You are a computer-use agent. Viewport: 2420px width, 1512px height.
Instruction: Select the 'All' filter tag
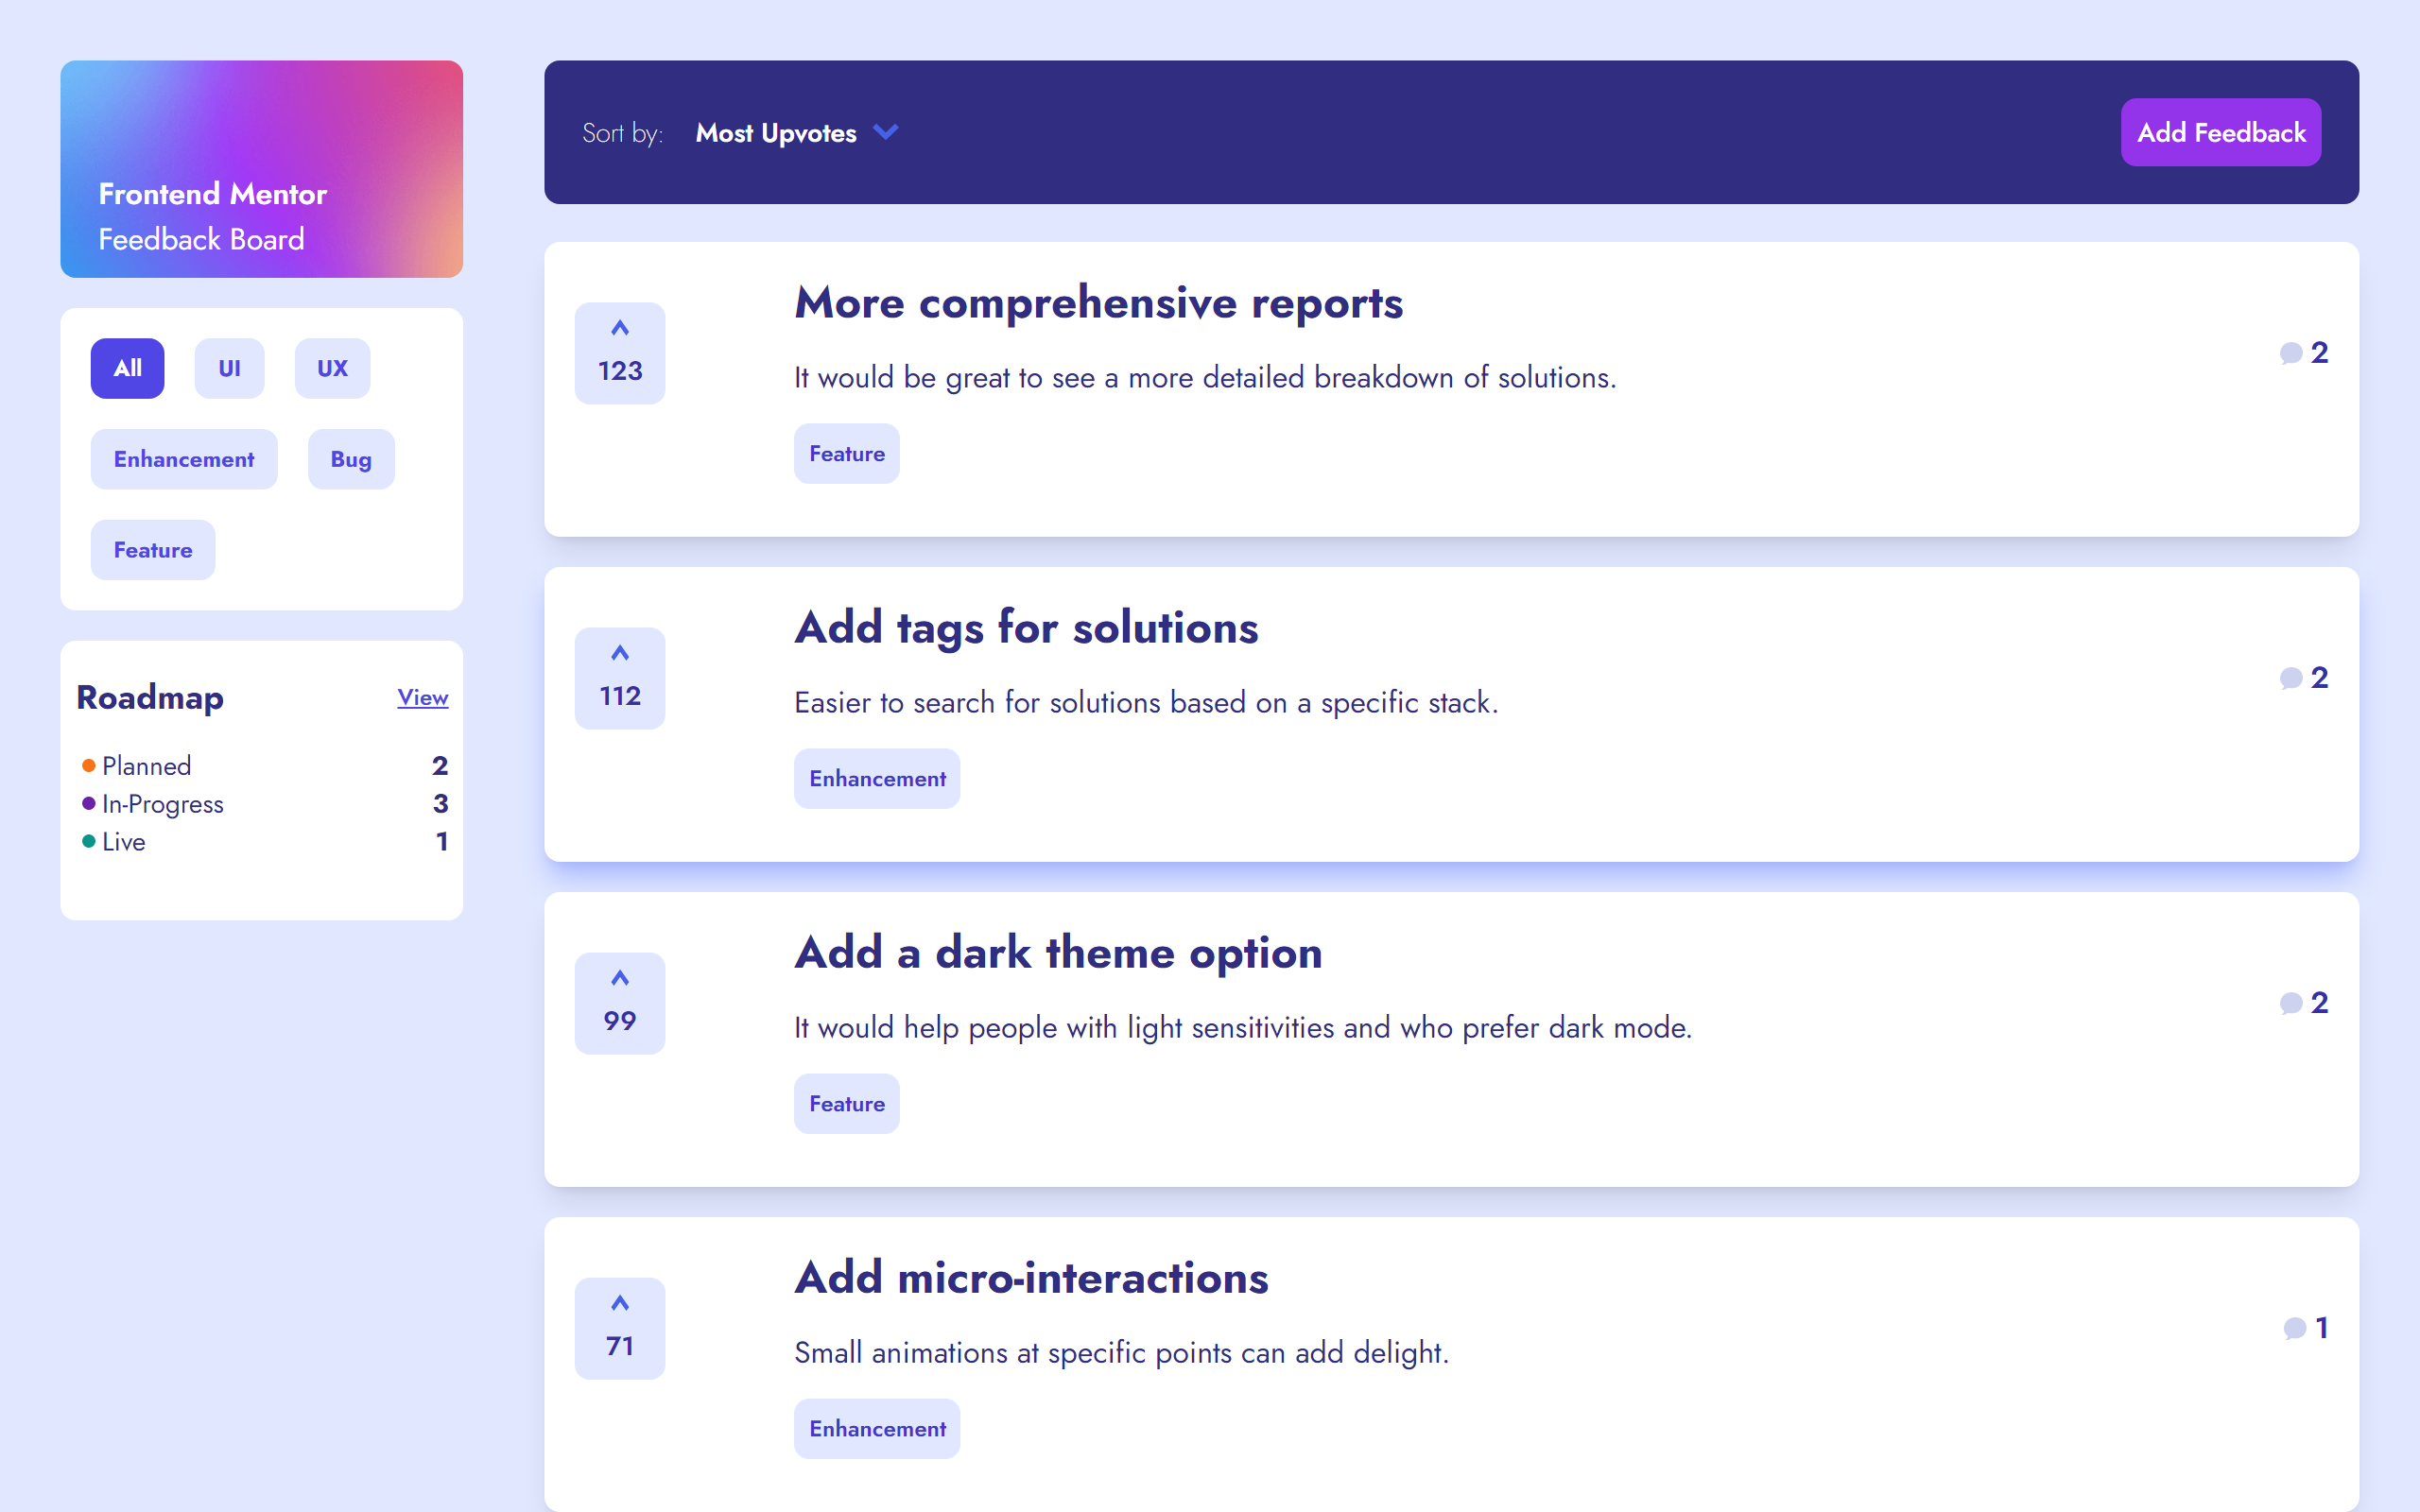(x=128, y=368)
